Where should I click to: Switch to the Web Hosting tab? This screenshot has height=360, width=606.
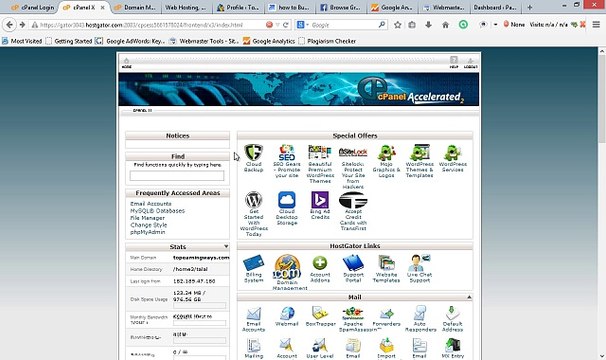186,7
